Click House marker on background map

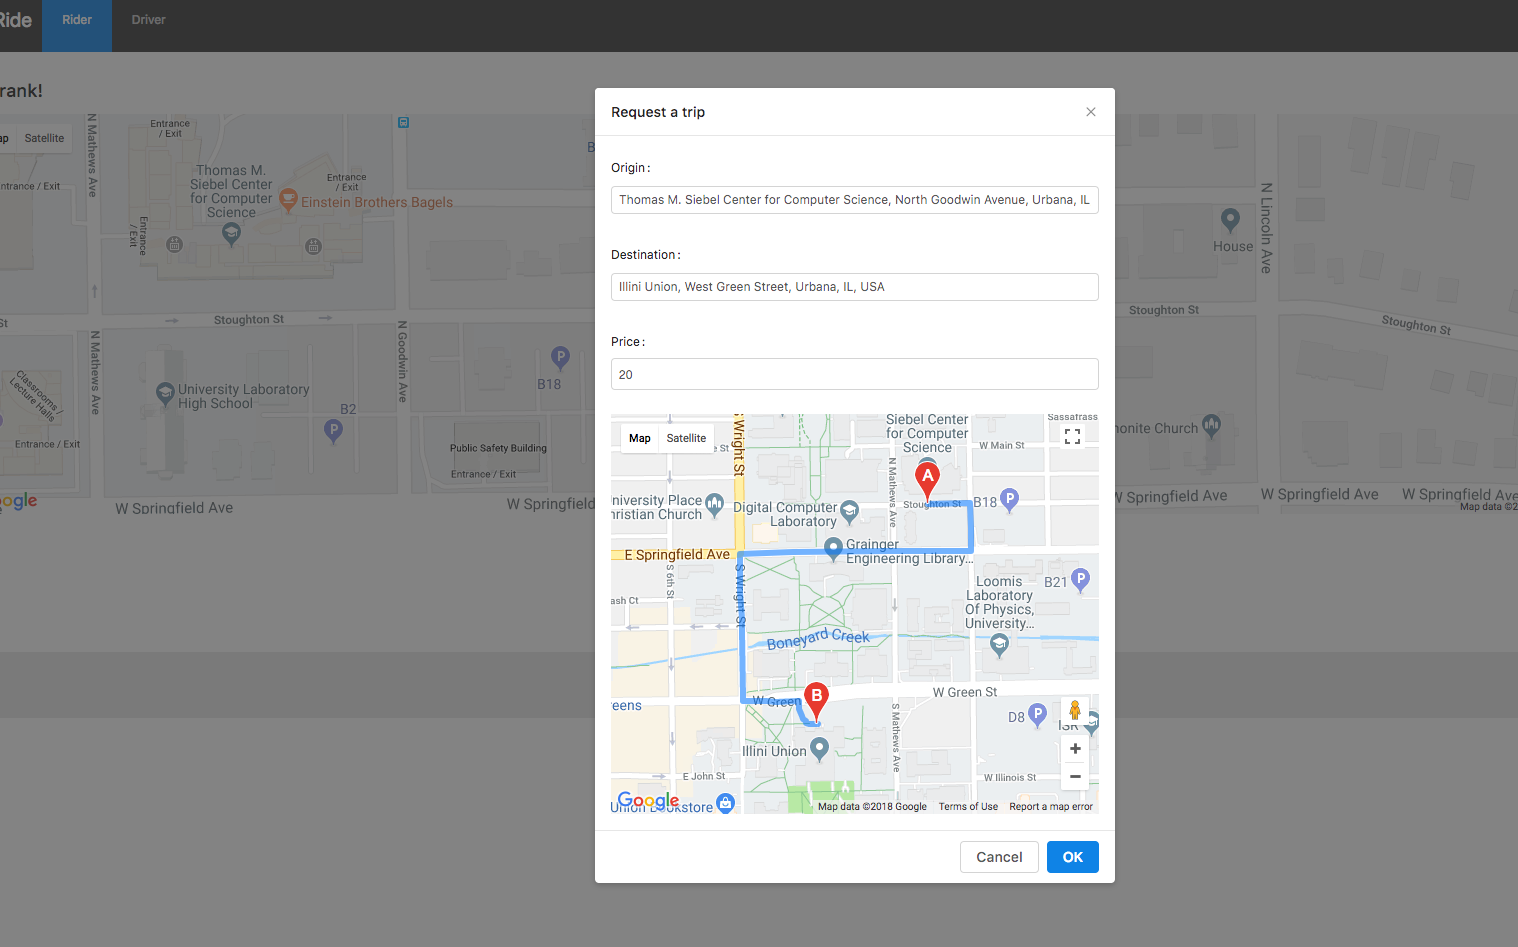point(1231,219)
